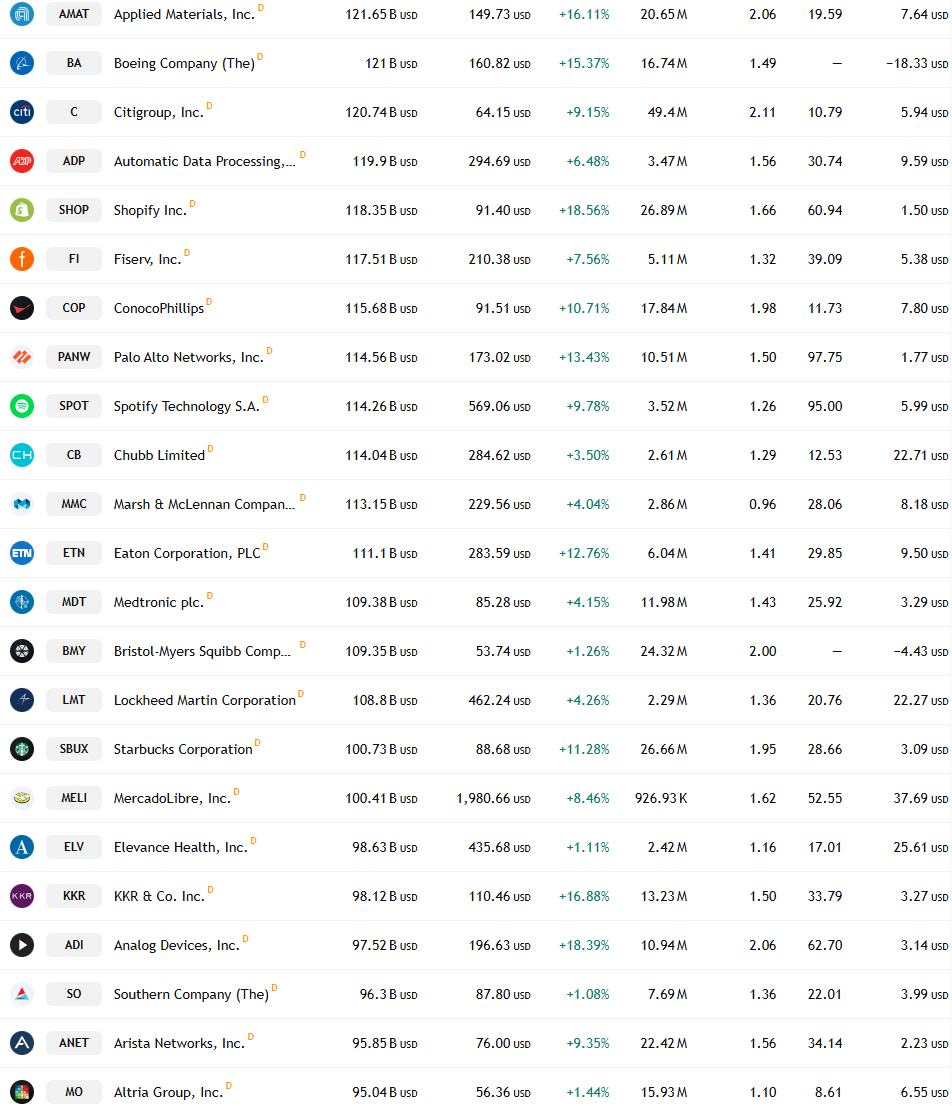Viewport: 952px width, 1106px height.
Task: Click Altria P/E value 8.61
Action: (828, 1093)
